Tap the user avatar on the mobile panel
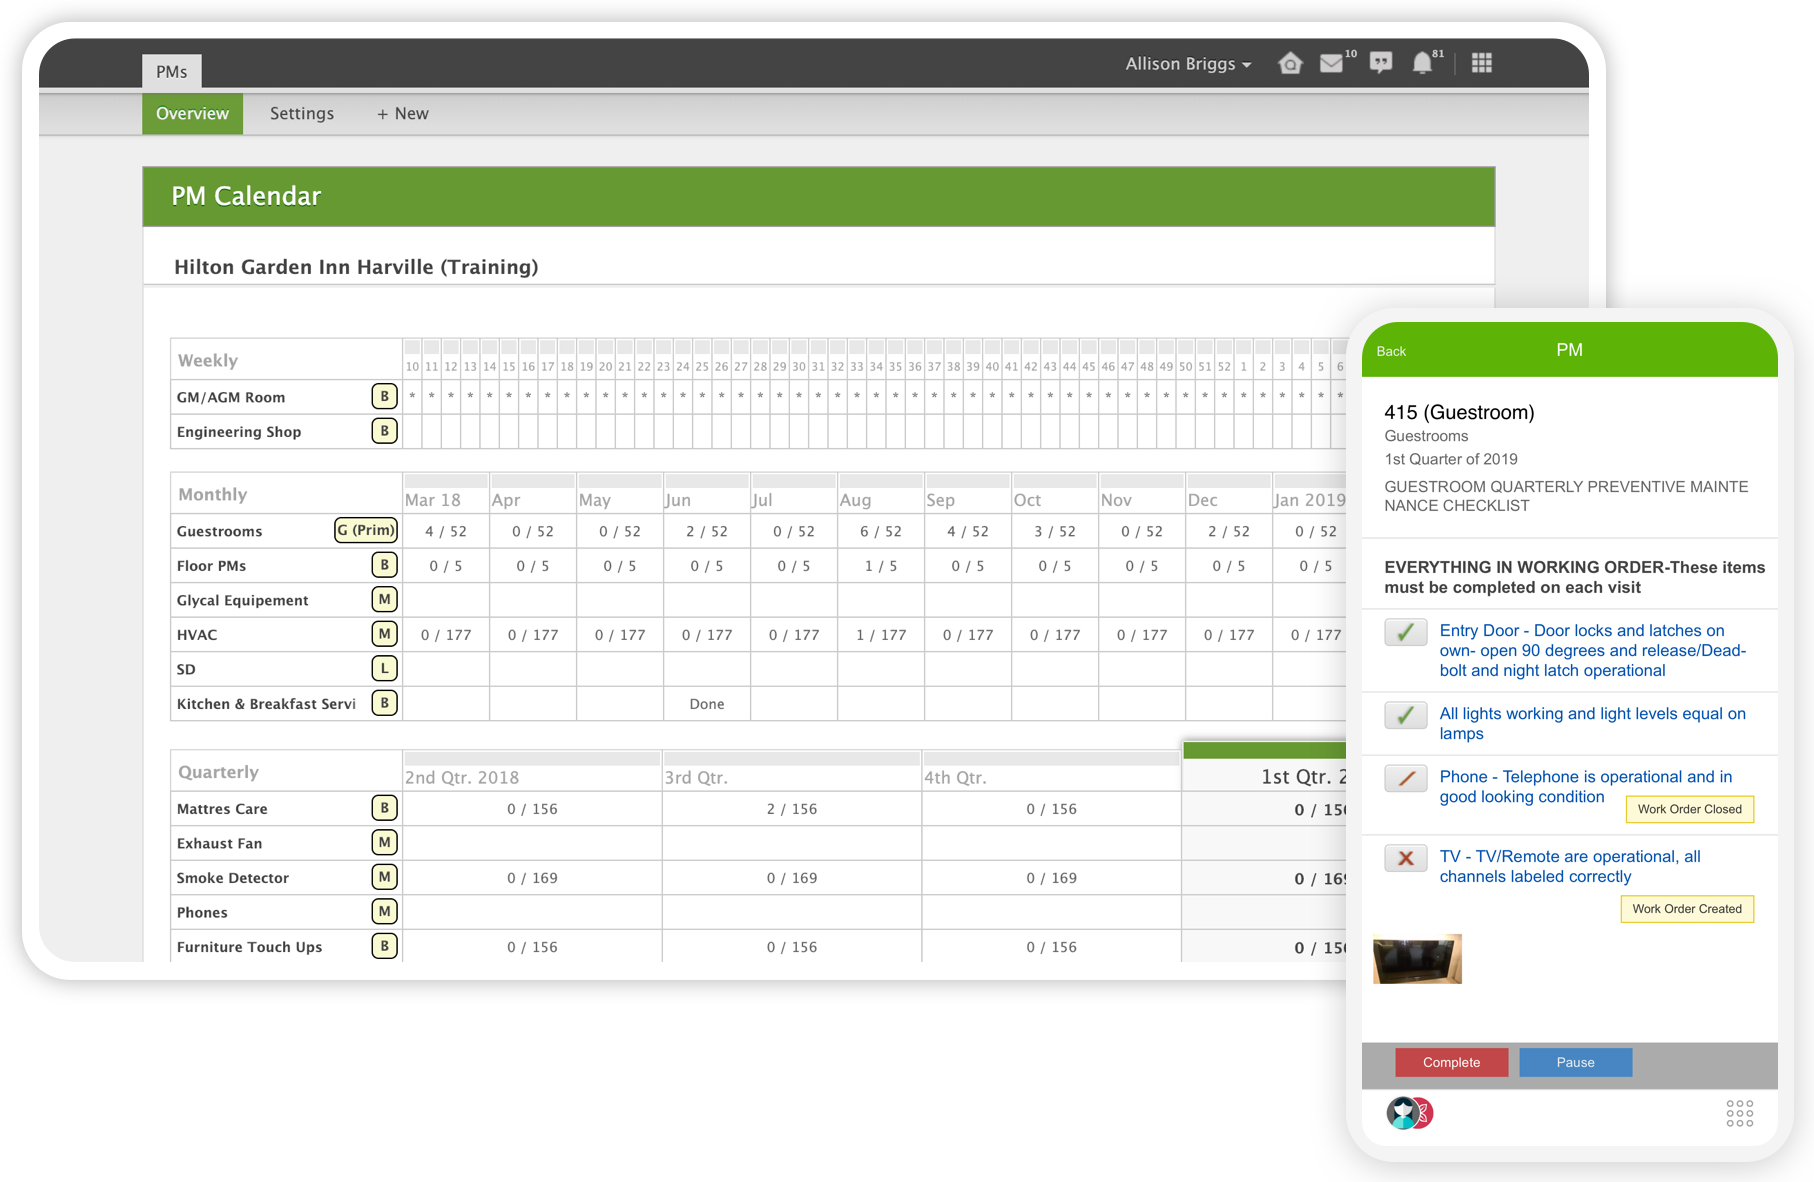This screenshot has width=1814, height=1182. 1405,1111
